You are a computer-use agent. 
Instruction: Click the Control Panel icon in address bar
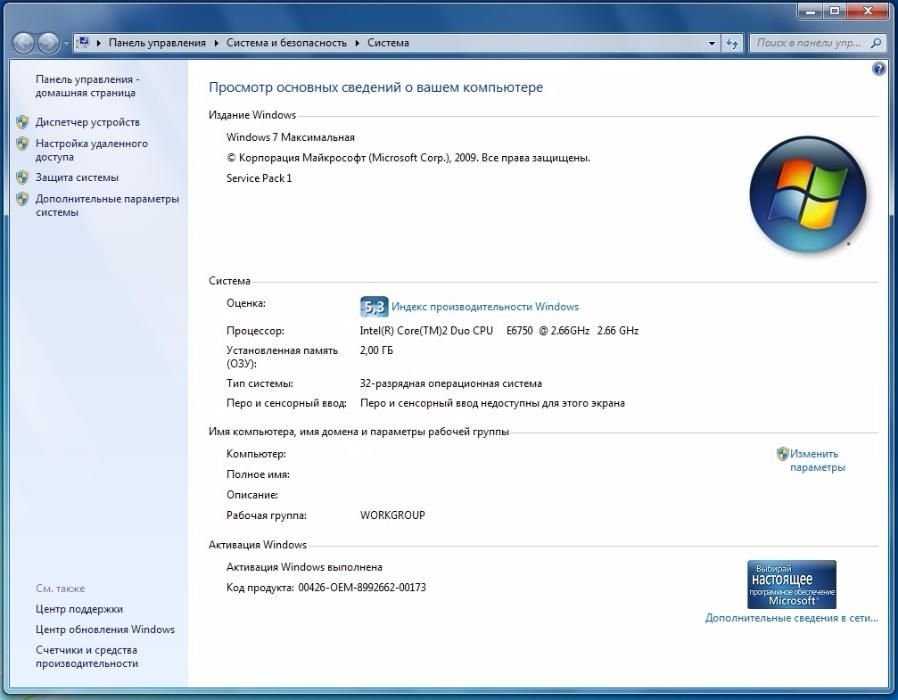84,42
